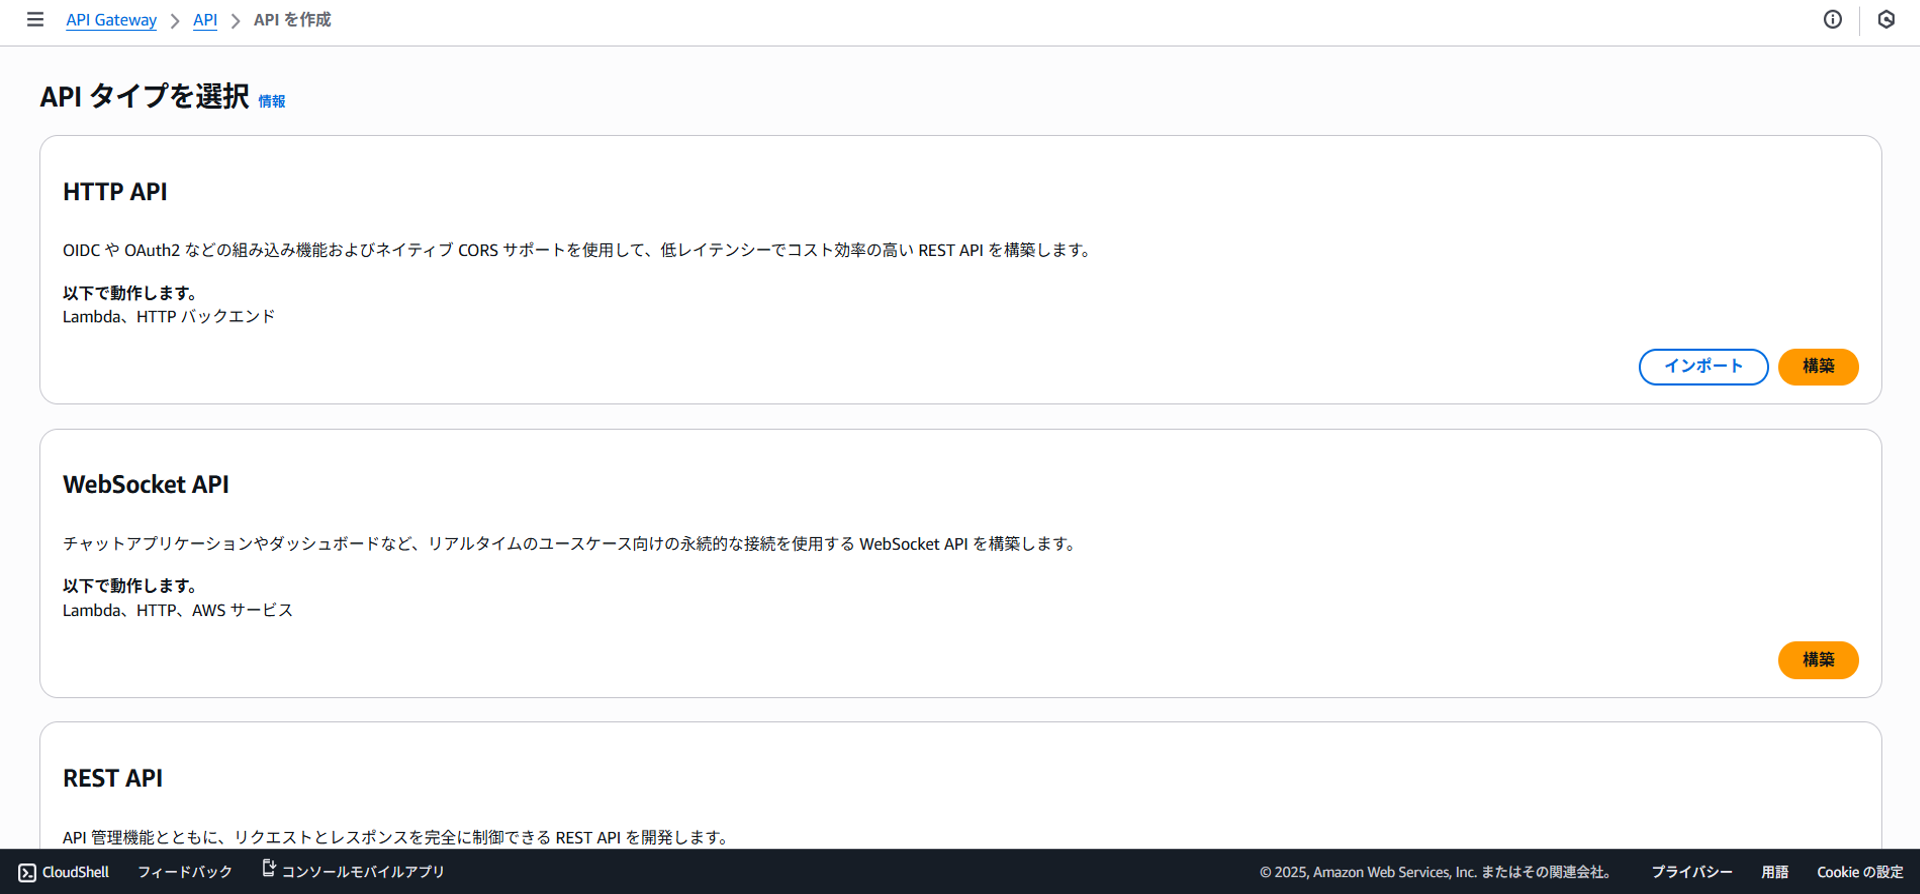Click the copyright 2025 Amazon Web Services text

[1435, 872]
